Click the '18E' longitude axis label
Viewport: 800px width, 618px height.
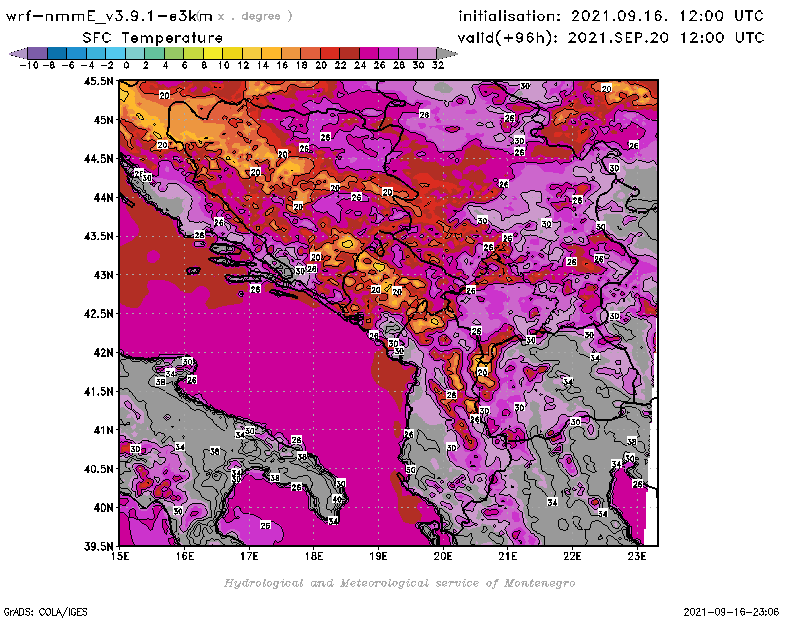coord(314,556)
